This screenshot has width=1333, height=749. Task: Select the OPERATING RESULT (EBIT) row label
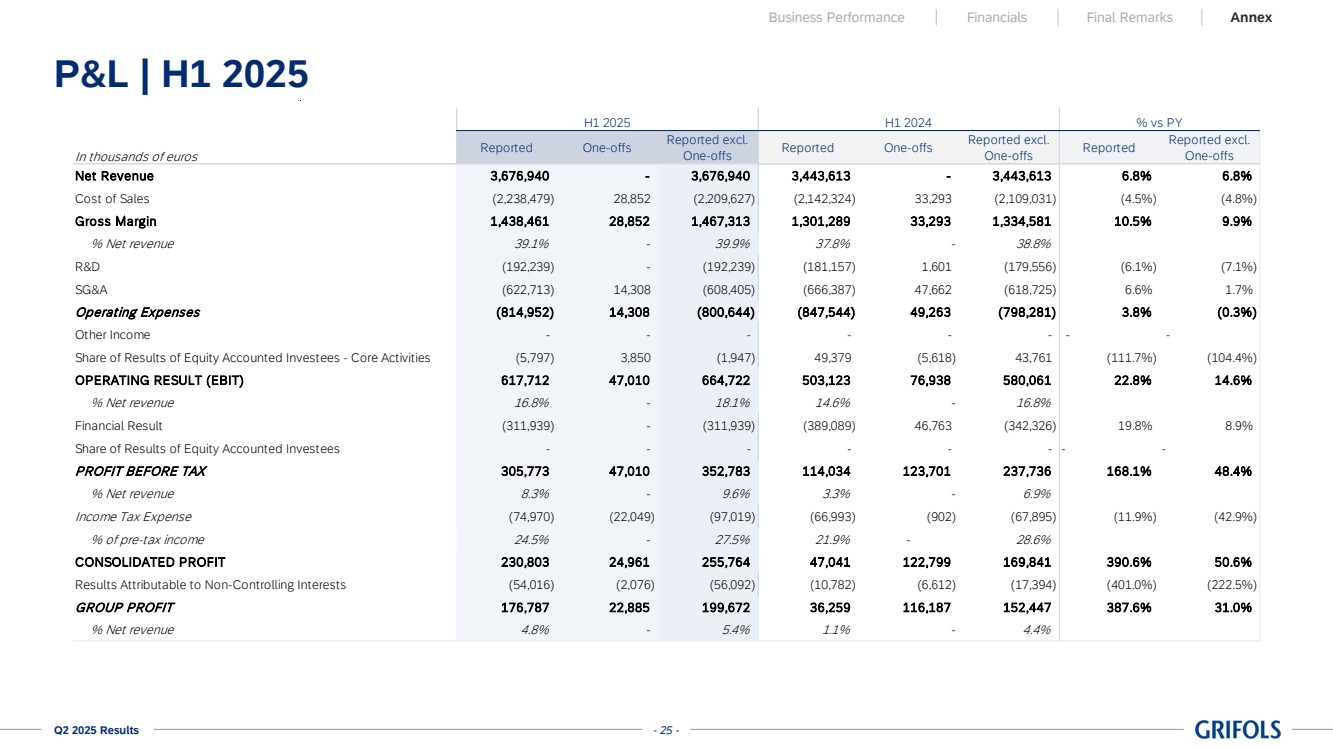(x=159, y=380)
